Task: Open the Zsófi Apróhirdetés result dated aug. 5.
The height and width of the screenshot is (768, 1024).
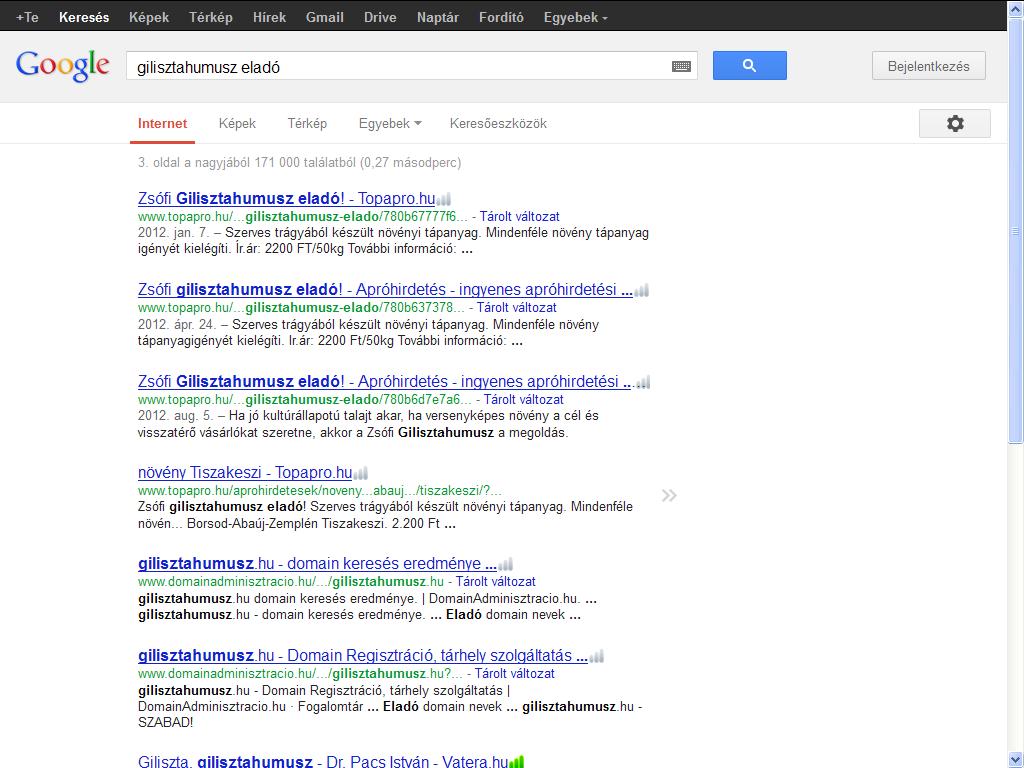Action: tap(385, 381)
